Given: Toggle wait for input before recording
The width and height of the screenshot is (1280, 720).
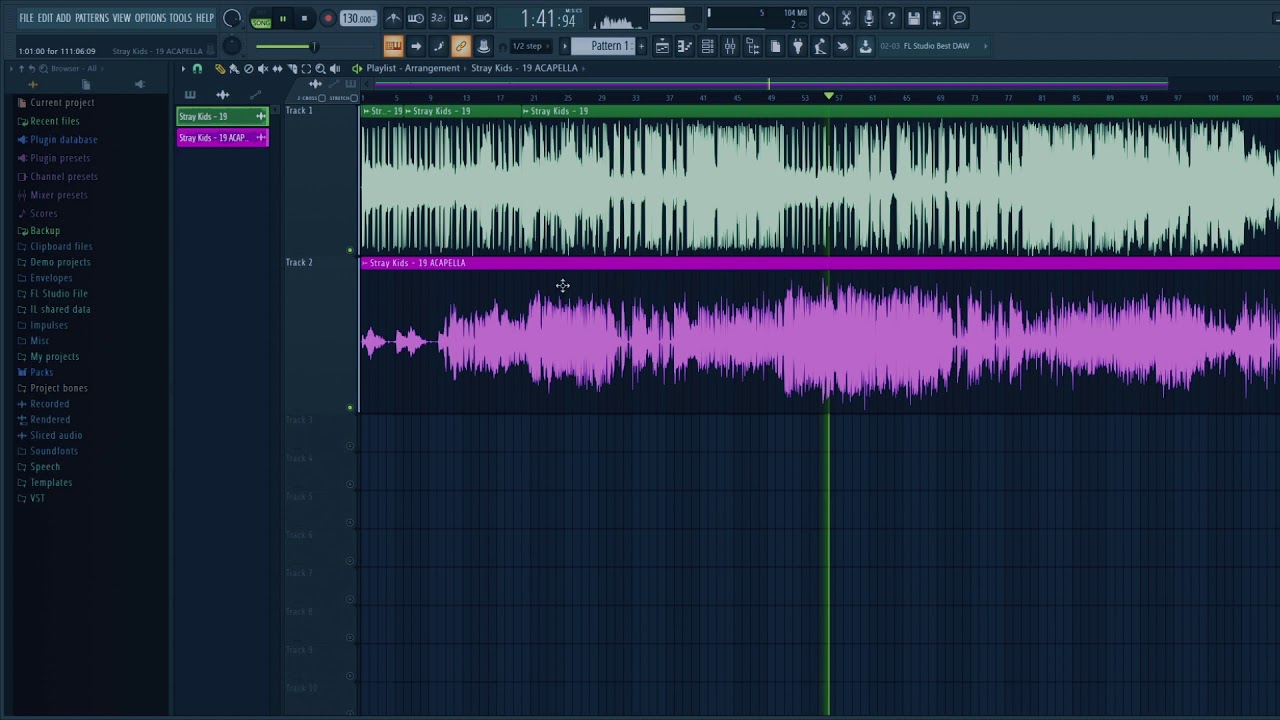Looking at the screenshot, I should (x=416, y=18).
